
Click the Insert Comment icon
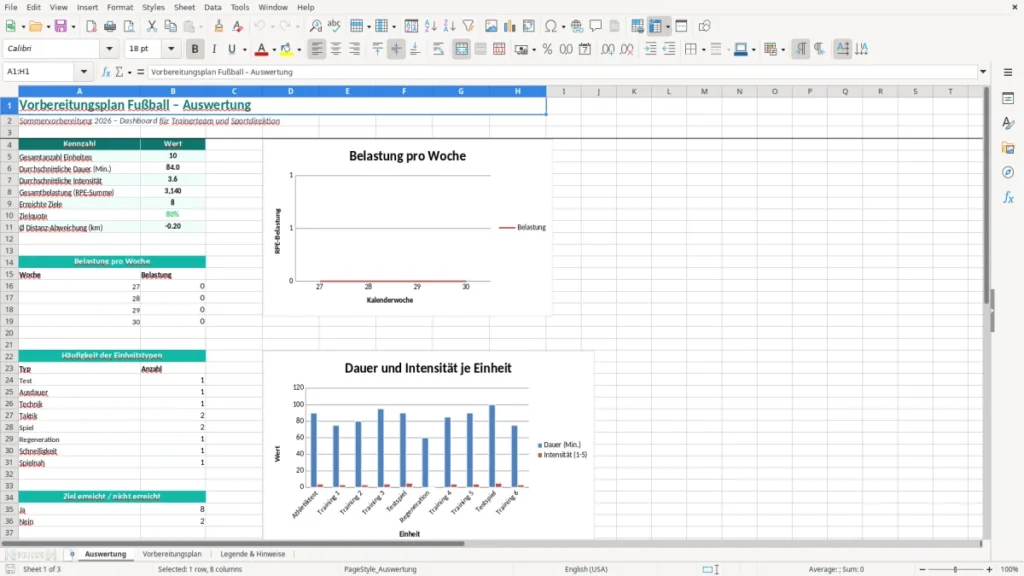596,26
